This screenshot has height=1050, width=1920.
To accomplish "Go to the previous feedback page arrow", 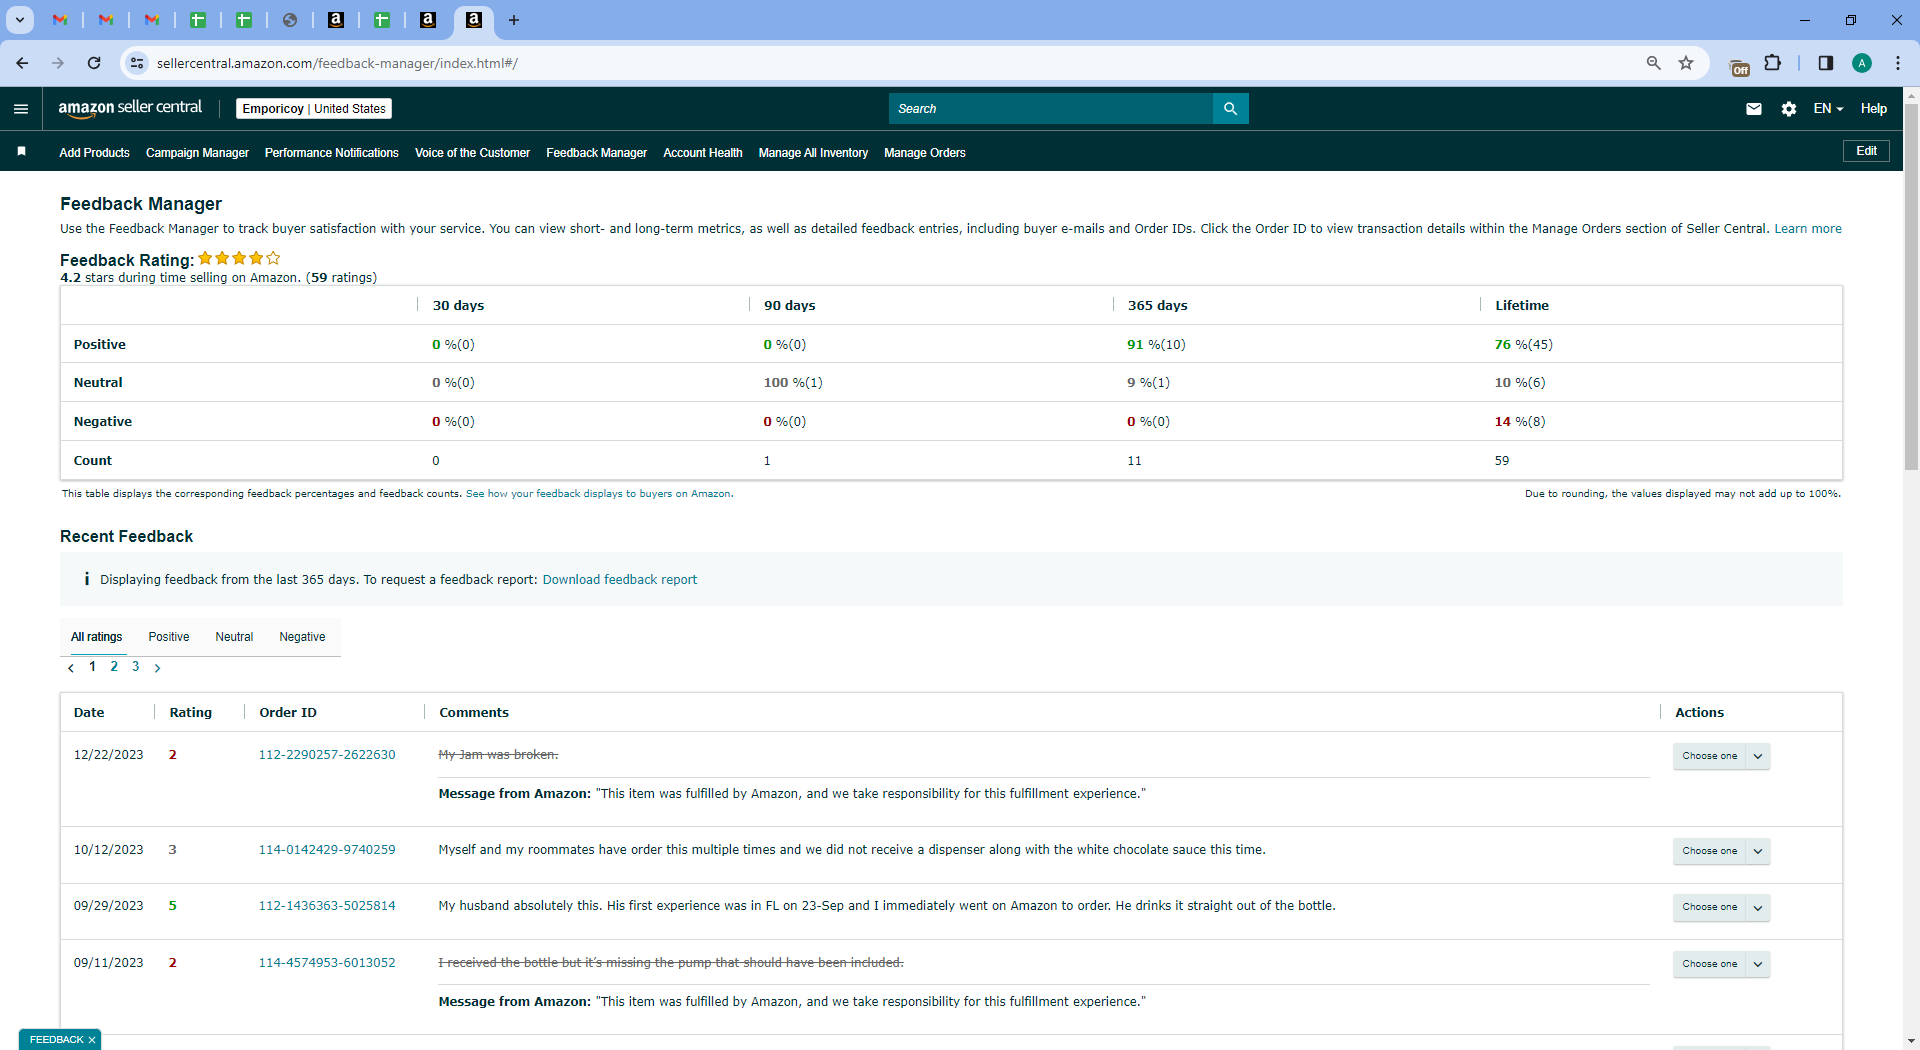I will click(71, 668).
